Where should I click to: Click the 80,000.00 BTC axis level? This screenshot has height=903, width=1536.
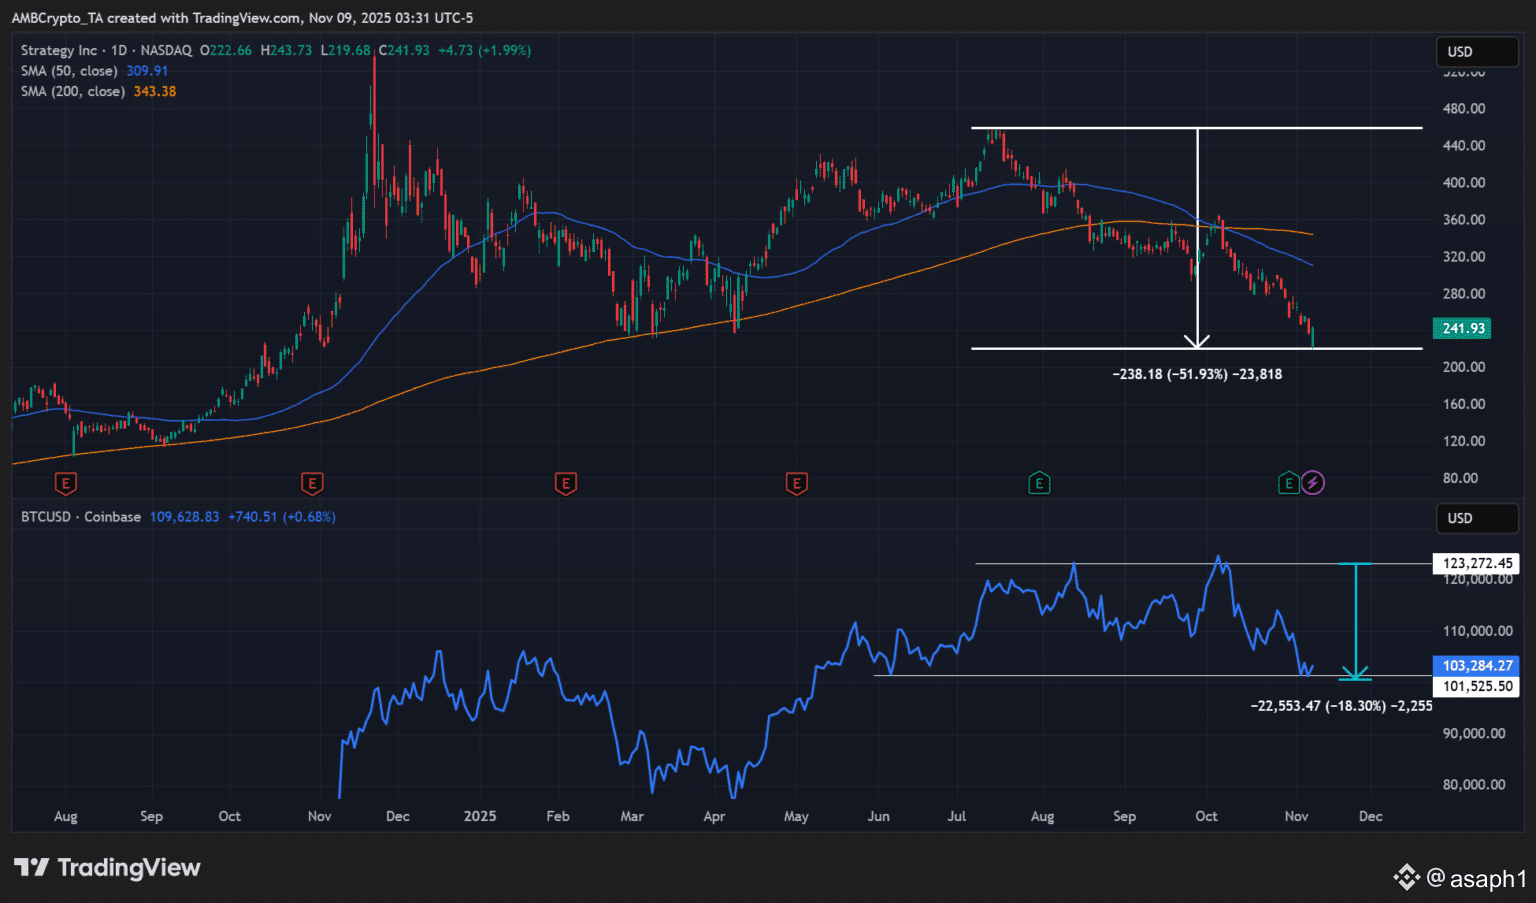1474,785
